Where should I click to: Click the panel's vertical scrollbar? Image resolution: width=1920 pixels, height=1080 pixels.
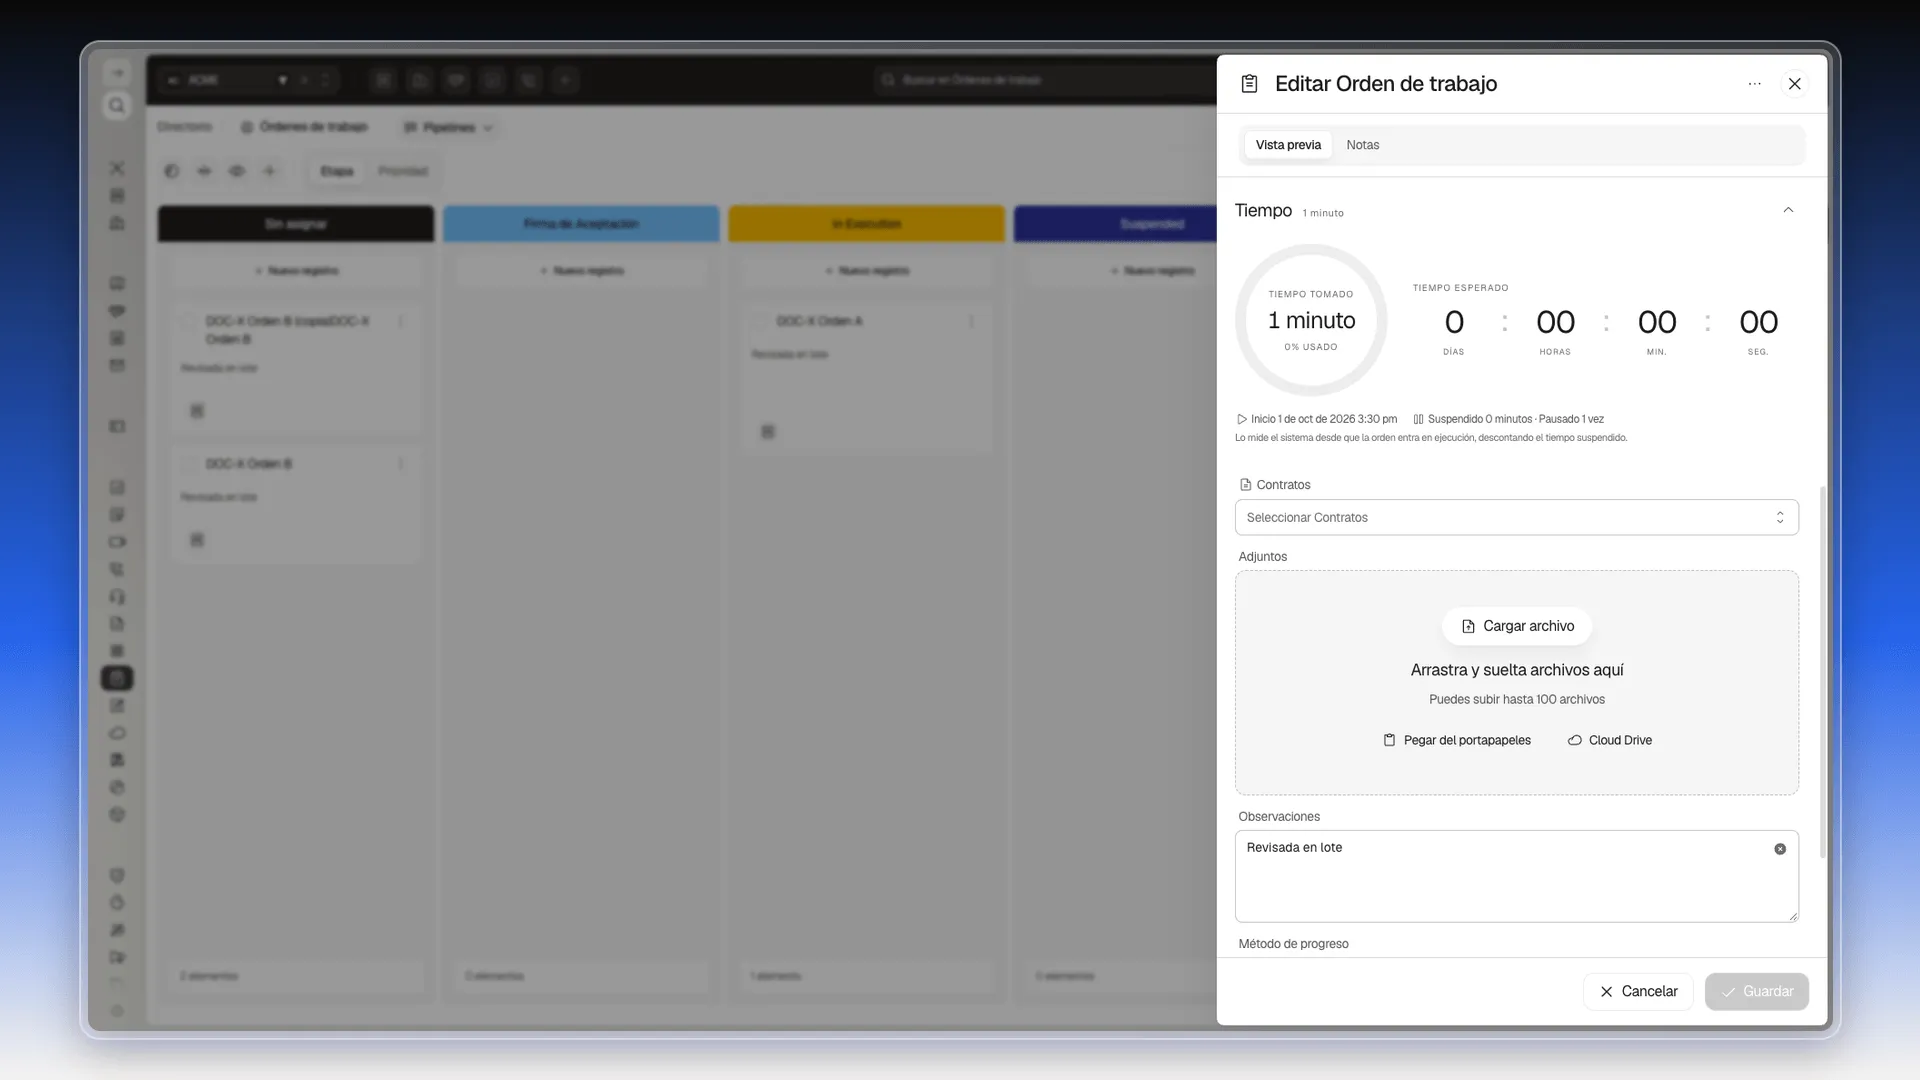coord(1822,672)
